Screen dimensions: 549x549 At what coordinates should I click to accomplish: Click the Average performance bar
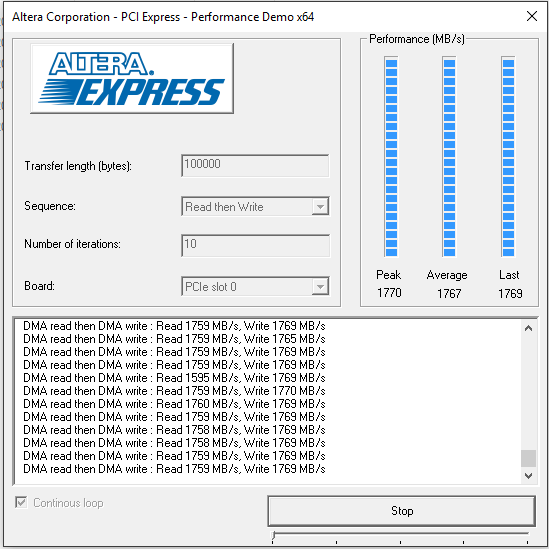coord(449,157)
